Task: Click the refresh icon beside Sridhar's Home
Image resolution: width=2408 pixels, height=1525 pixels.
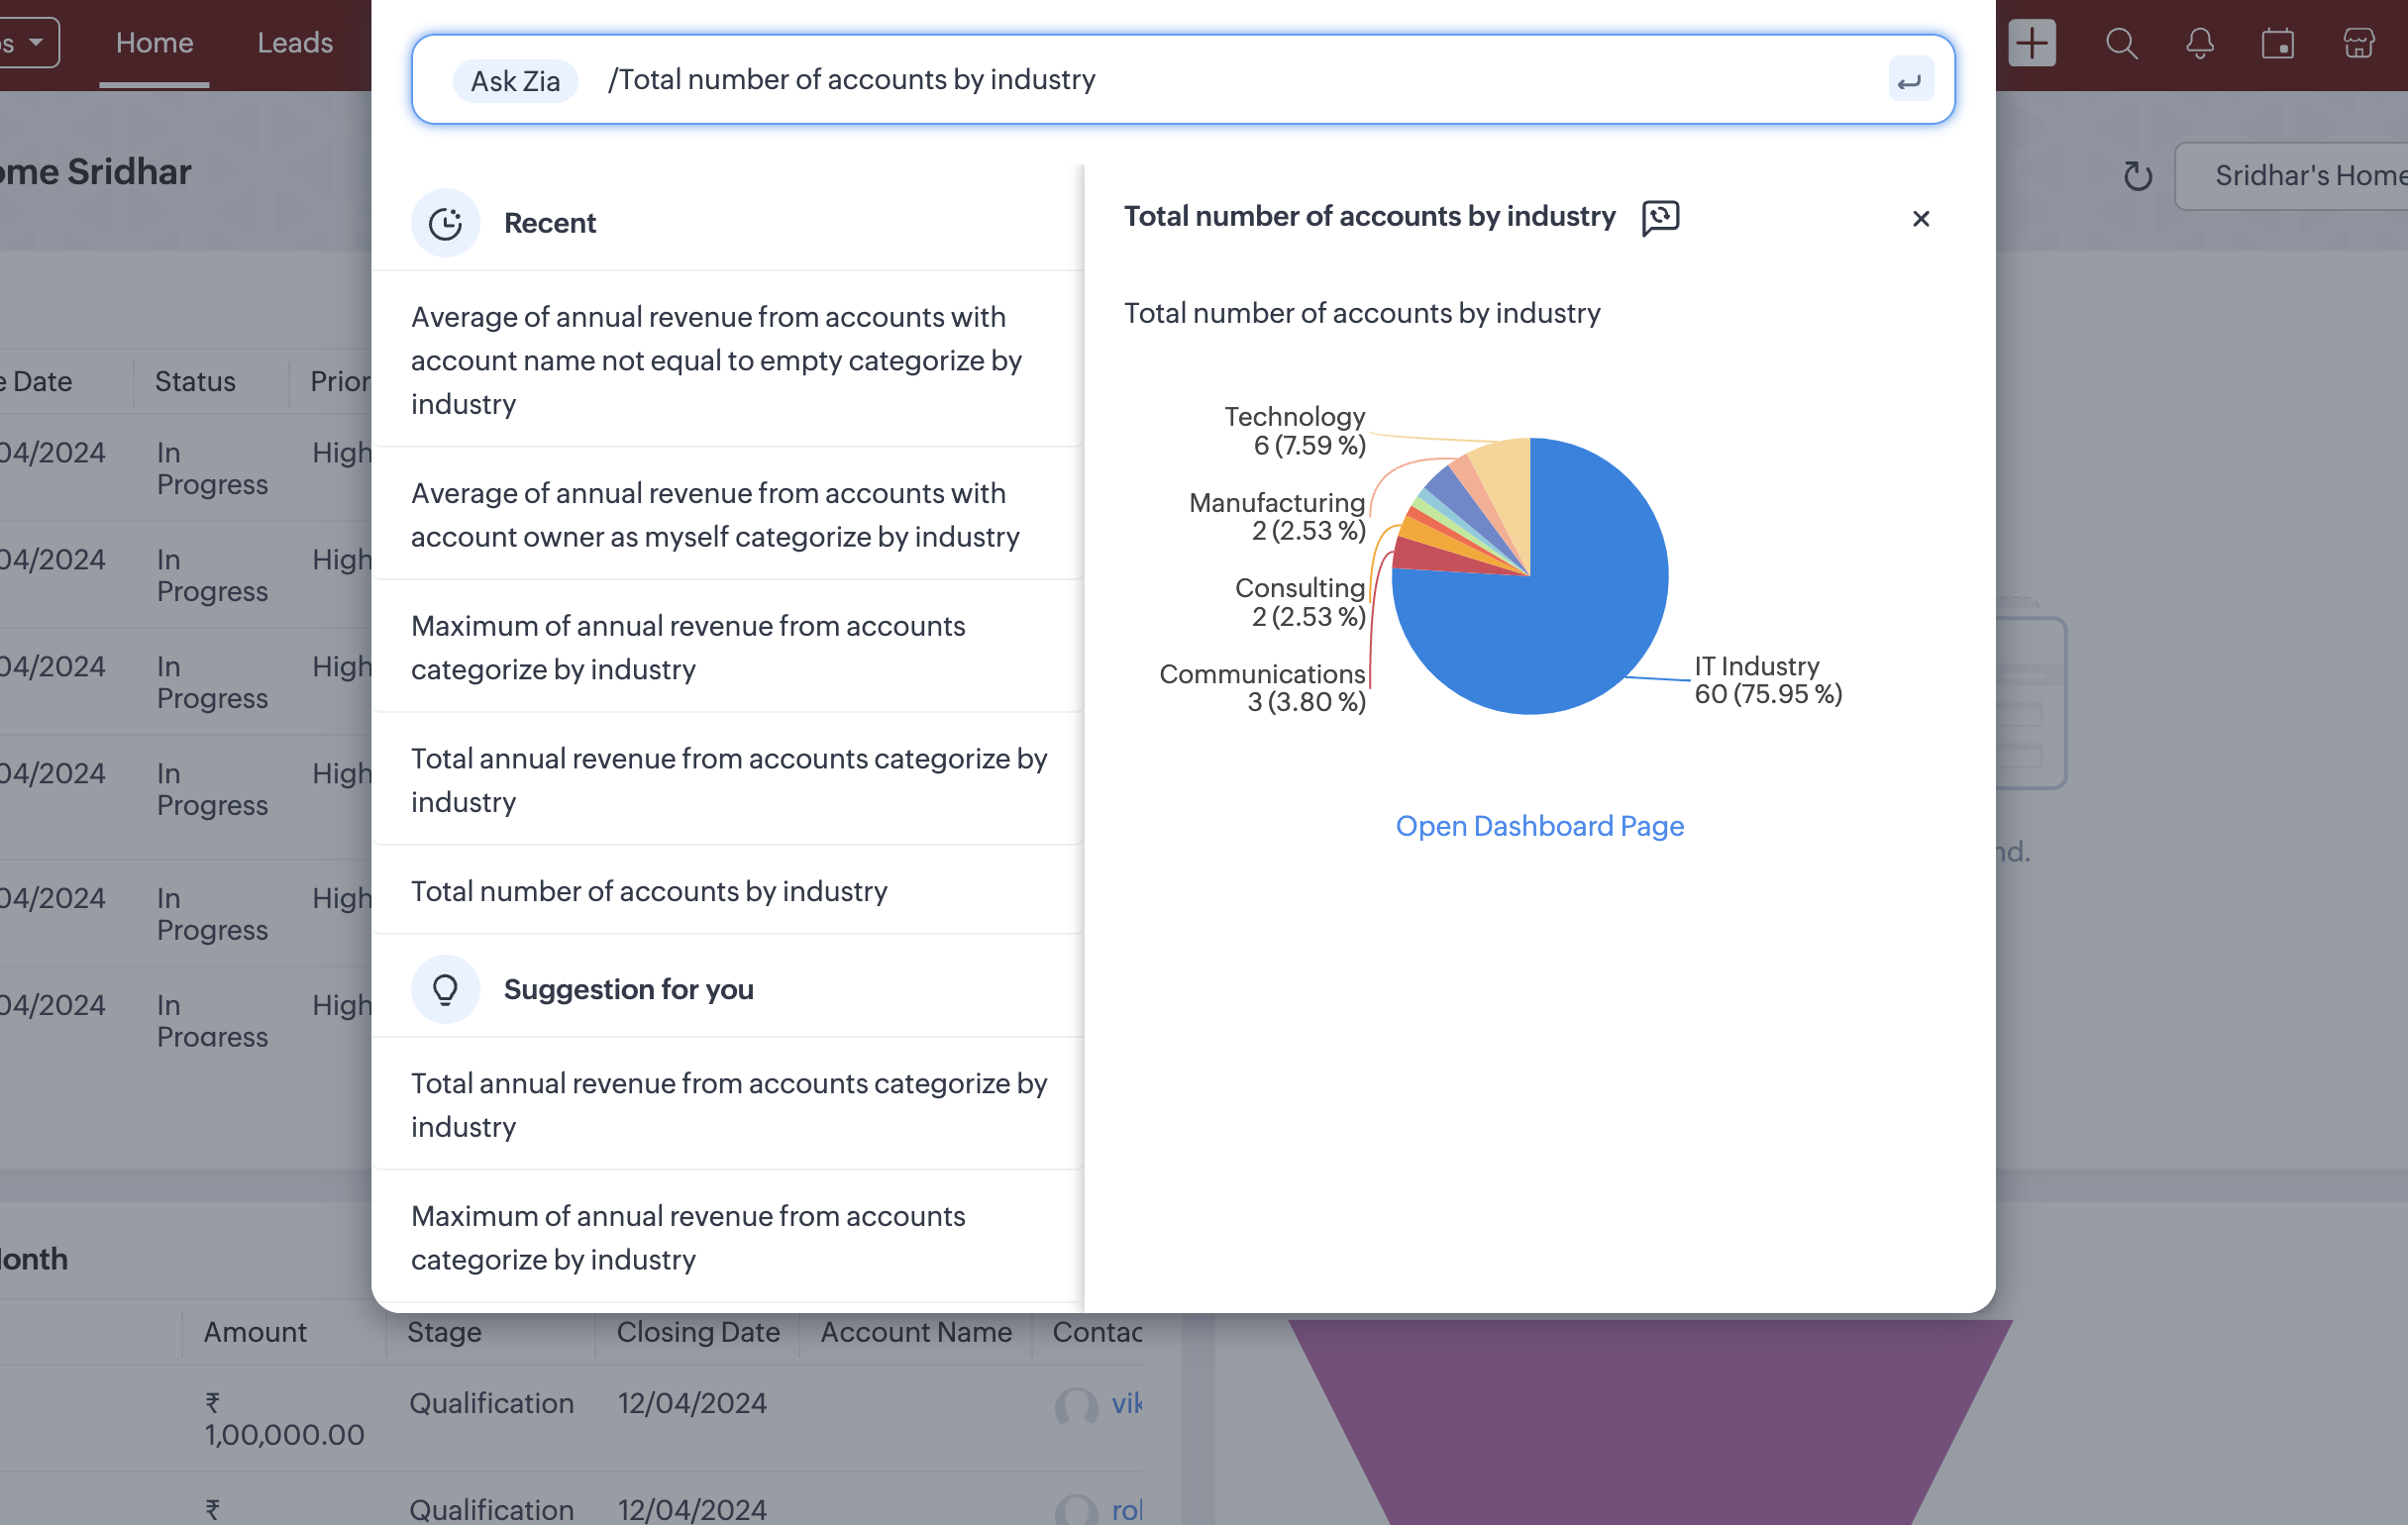Action: [2137, 176]
